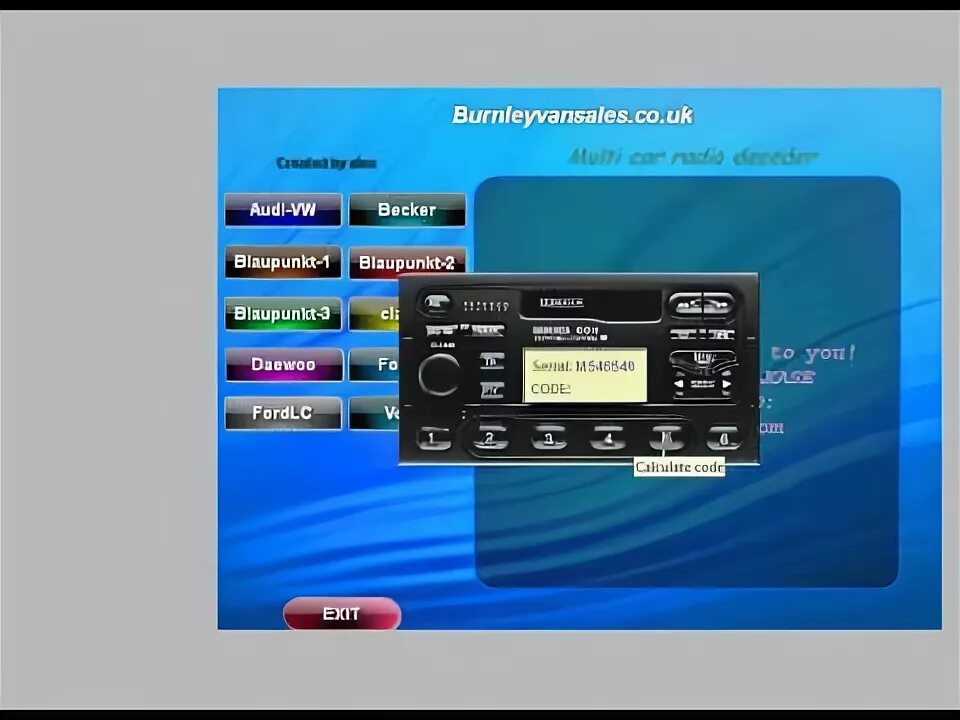Choose the Blaupunkt-3 decoder button
Image resolution: width=960 pixels, height=720 pixels.
(283, 314)
